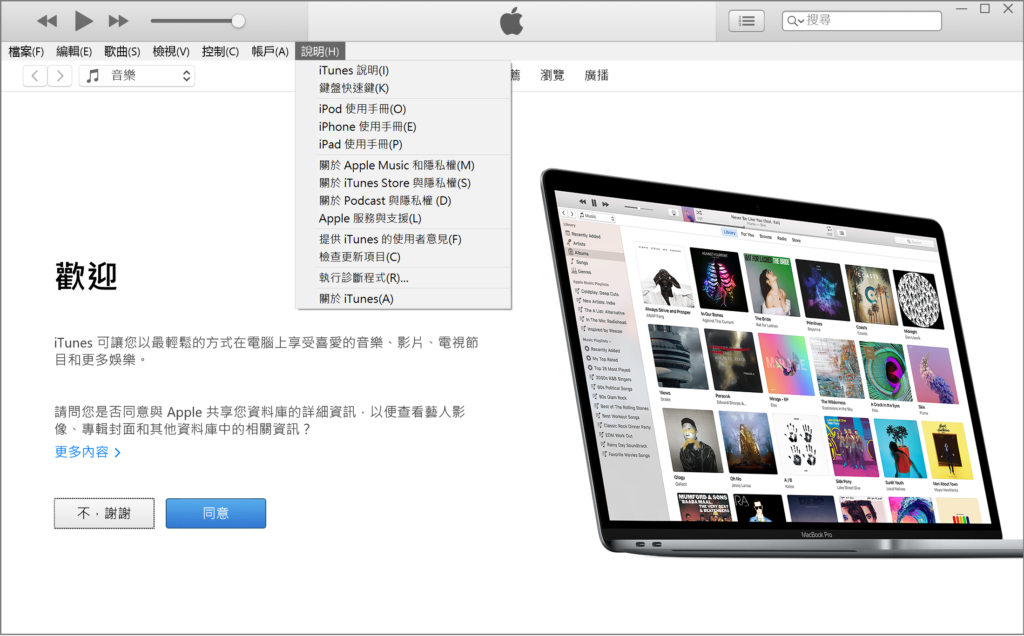The image size is (1024, 636).
Task: Minimize the iTunes window
Action: pyautogui.click(x=961, y=9)
